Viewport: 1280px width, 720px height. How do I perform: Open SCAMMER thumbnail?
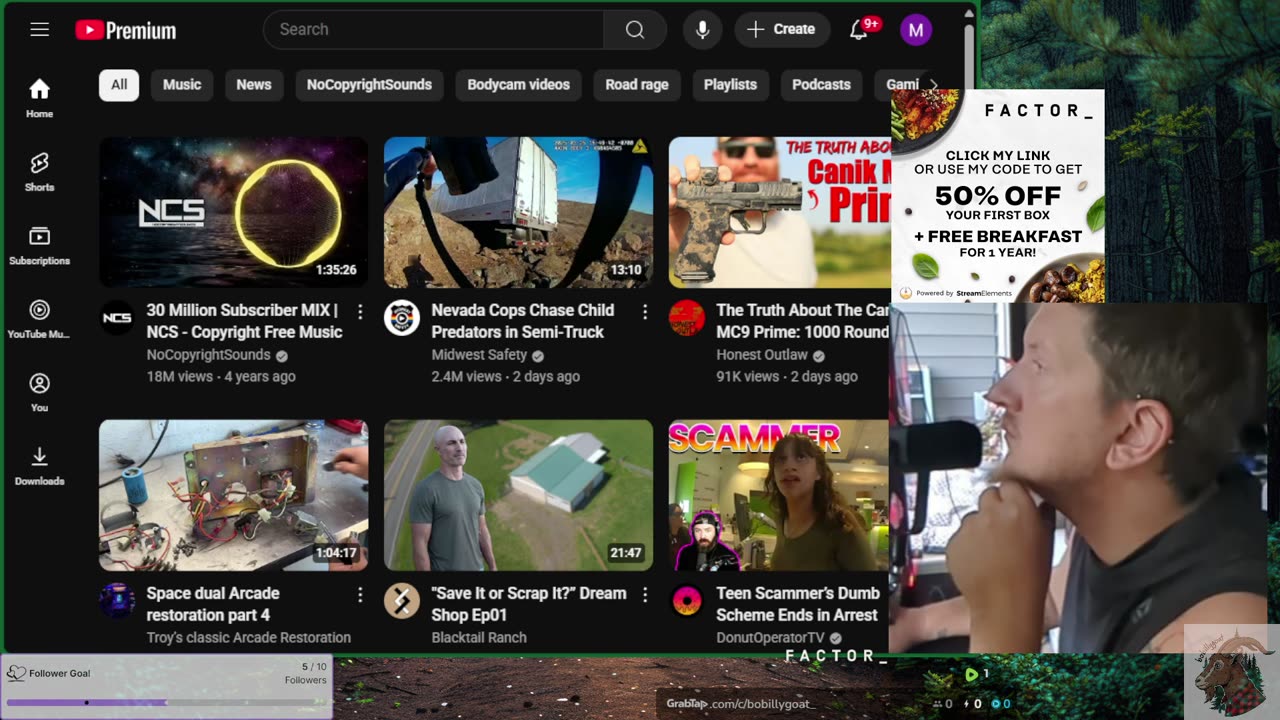(x=779, y=495)
